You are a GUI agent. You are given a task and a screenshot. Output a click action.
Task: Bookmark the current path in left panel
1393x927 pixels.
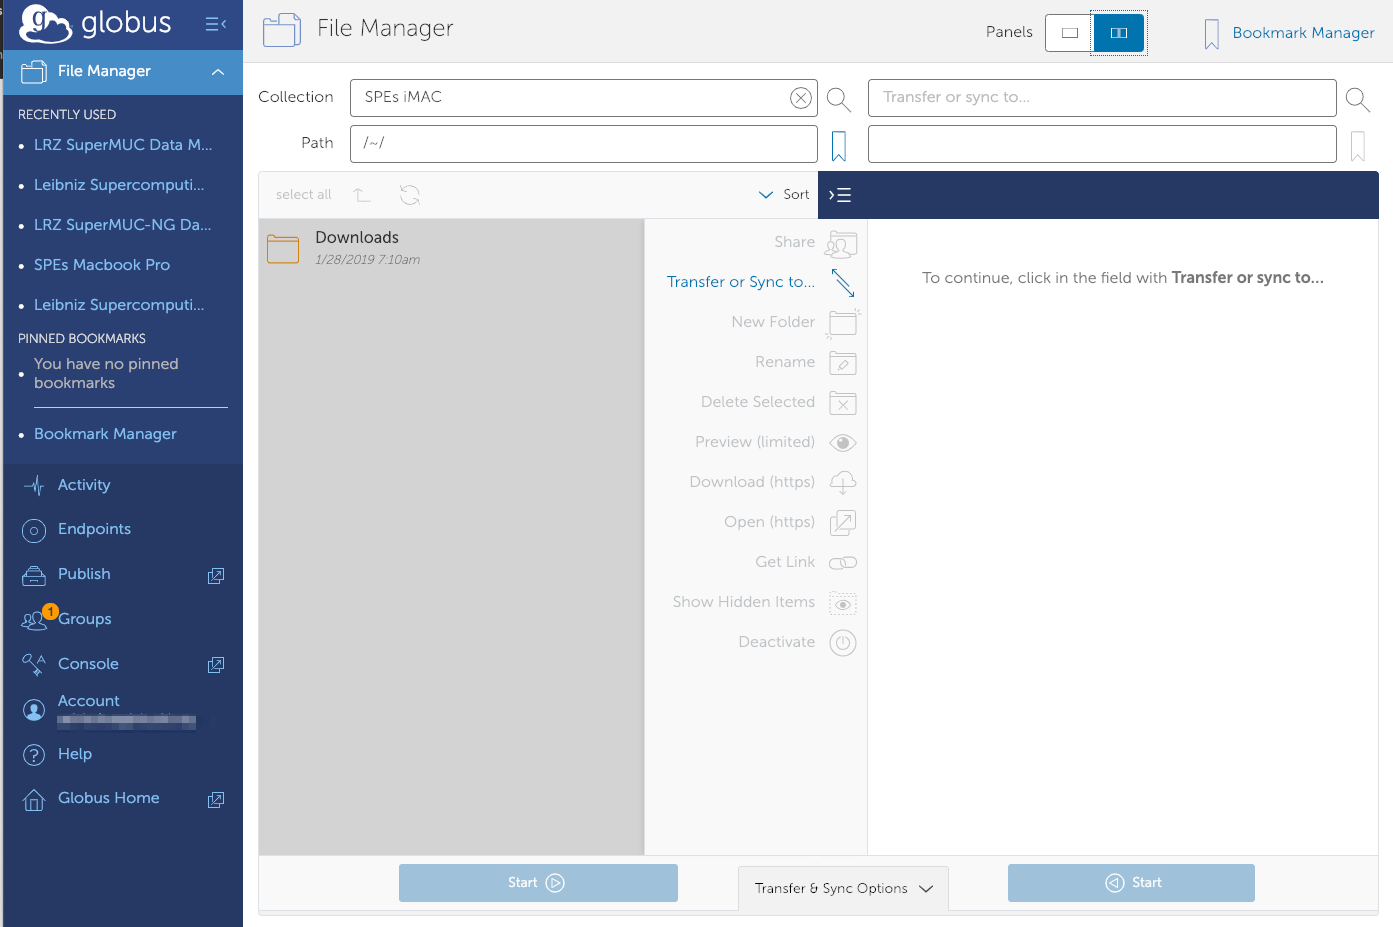click(839, 146)
